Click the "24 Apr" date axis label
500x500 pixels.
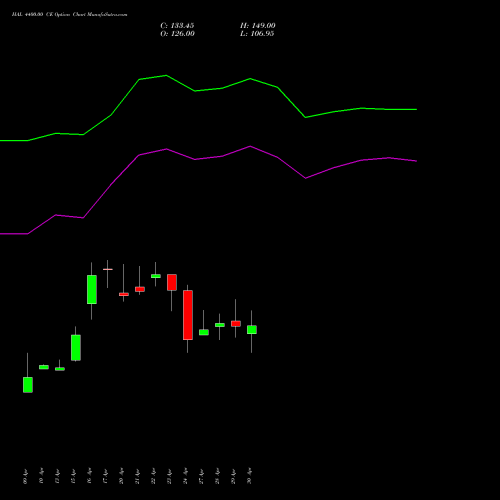[x=185, y=476]
